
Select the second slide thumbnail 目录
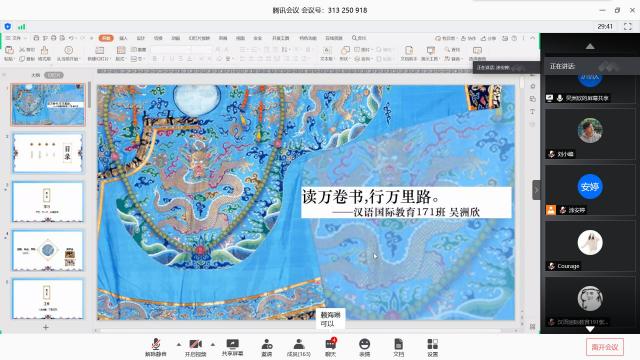click(48, 153)
